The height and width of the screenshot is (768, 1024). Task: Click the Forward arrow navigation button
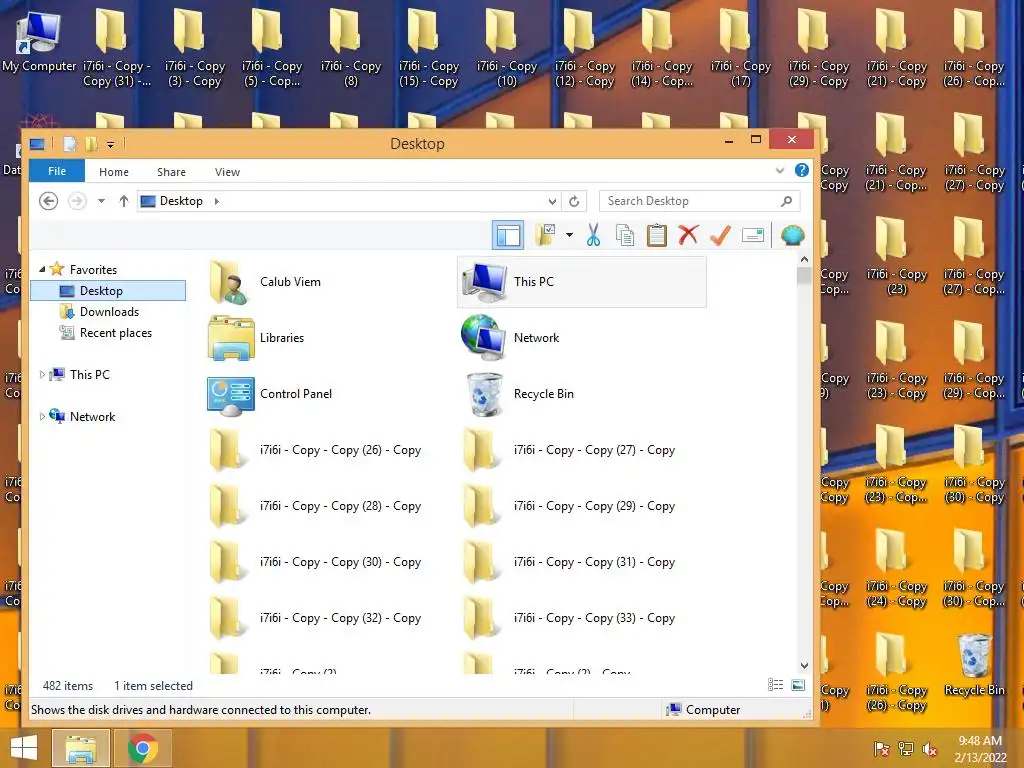pos(77,201)
